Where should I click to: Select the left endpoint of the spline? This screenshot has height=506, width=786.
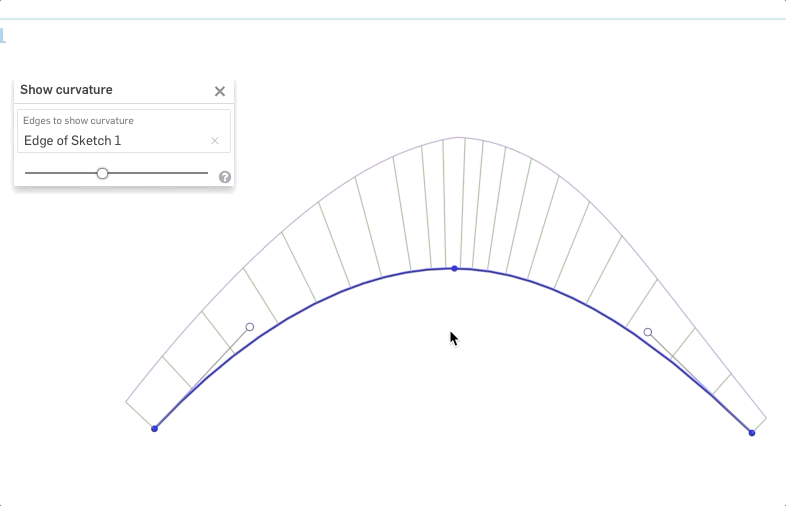pyautogui.click(x=154, y=429)
